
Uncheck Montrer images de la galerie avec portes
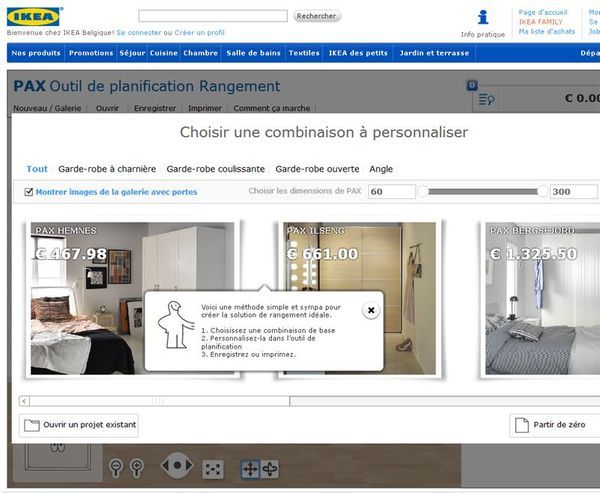(29, 192)
